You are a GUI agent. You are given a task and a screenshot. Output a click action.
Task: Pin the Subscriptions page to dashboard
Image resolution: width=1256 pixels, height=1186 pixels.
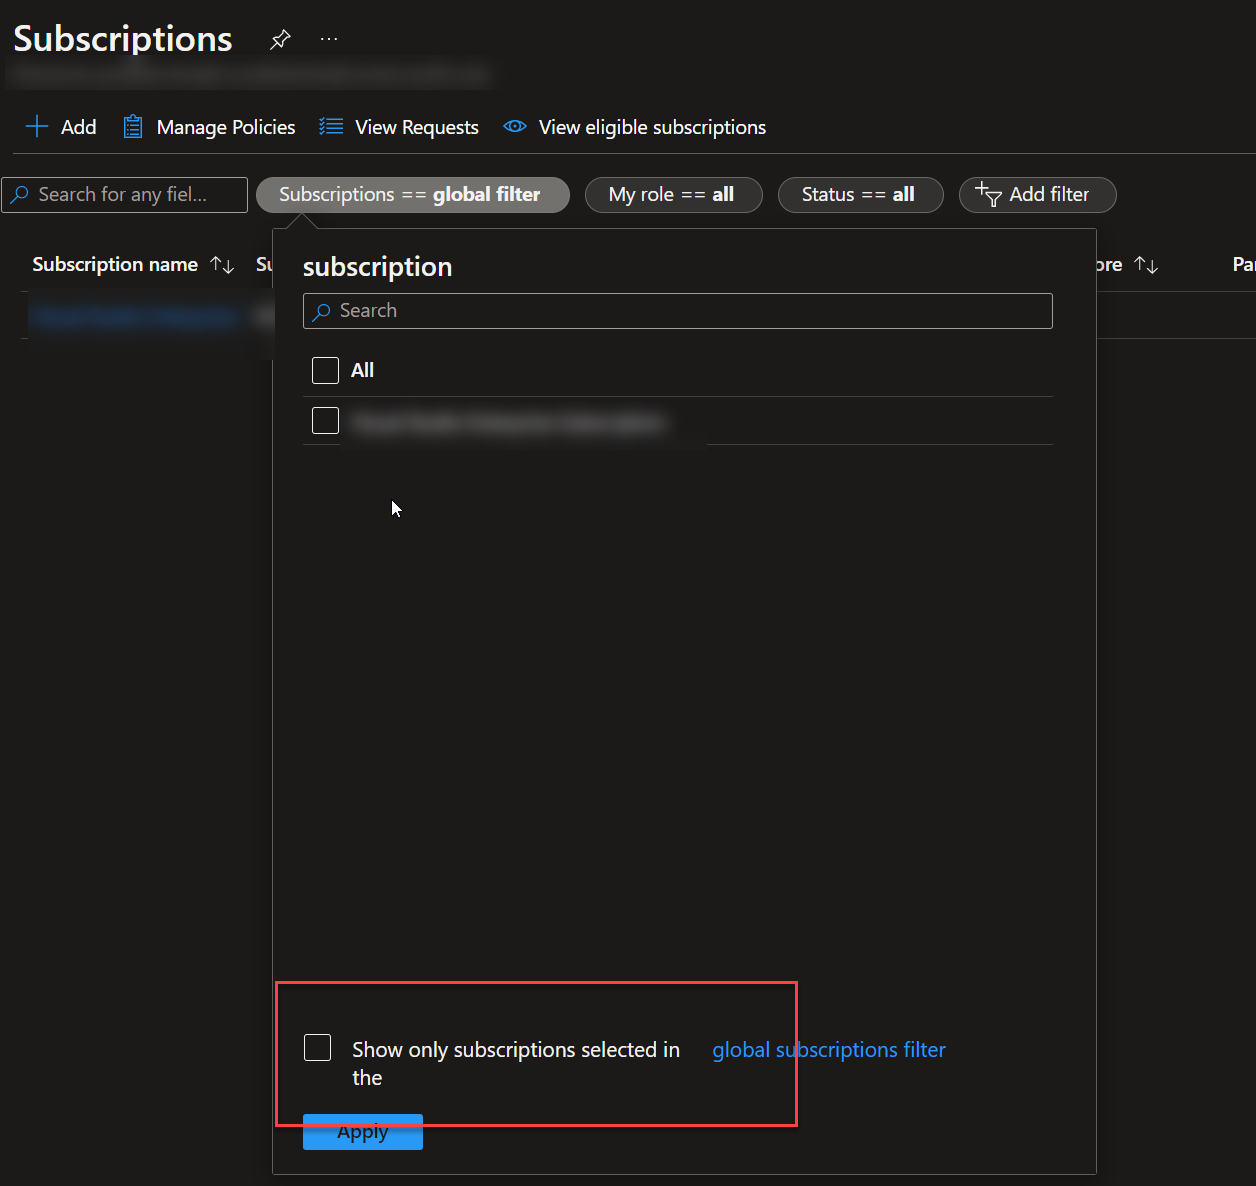click(279, 39)
